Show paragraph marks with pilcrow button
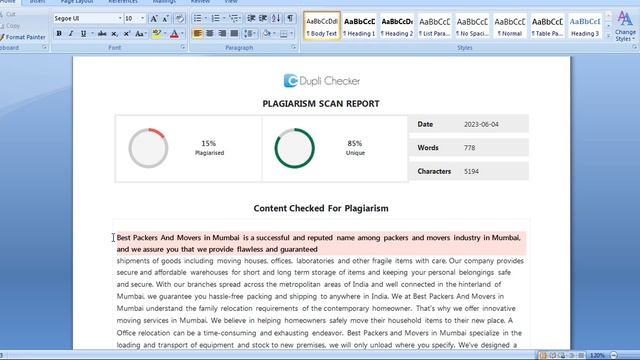This screenshot has height=360, width=640. pyautogui.click(x=290, y=18)
